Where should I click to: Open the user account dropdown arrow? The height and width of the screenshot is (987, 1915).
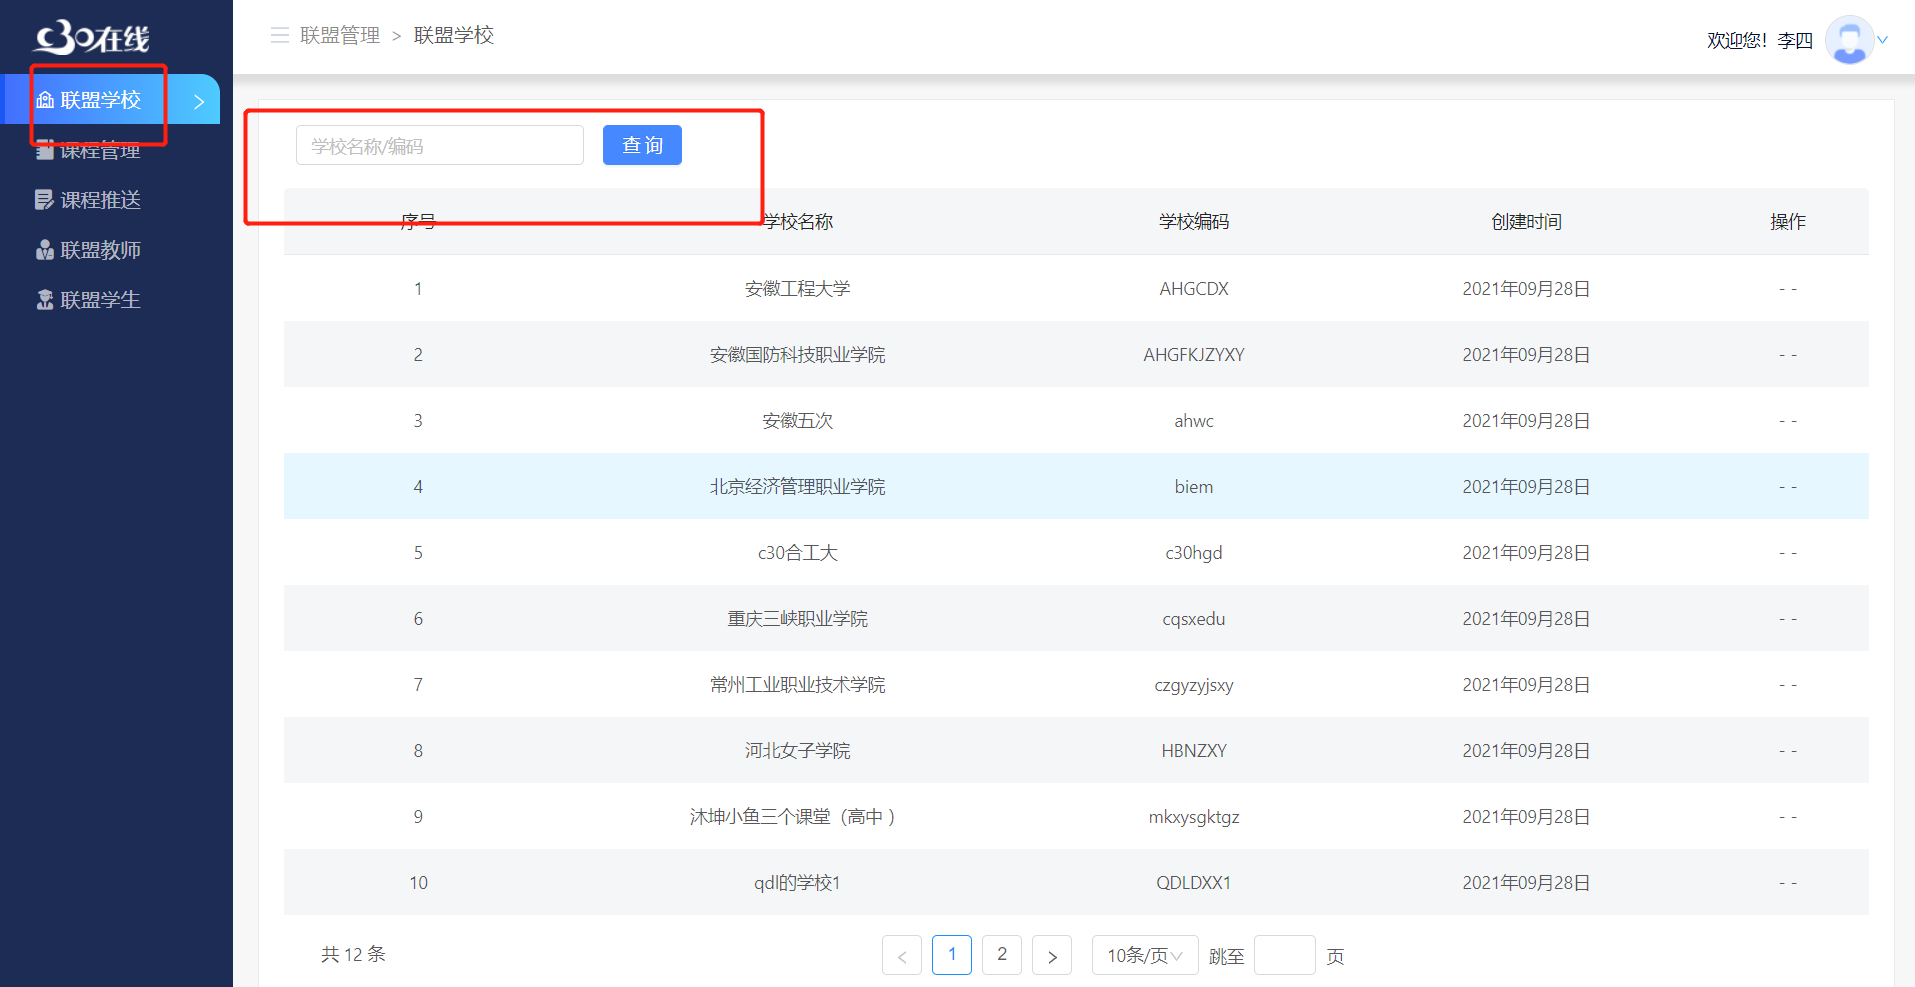(x=1883, y=40)
